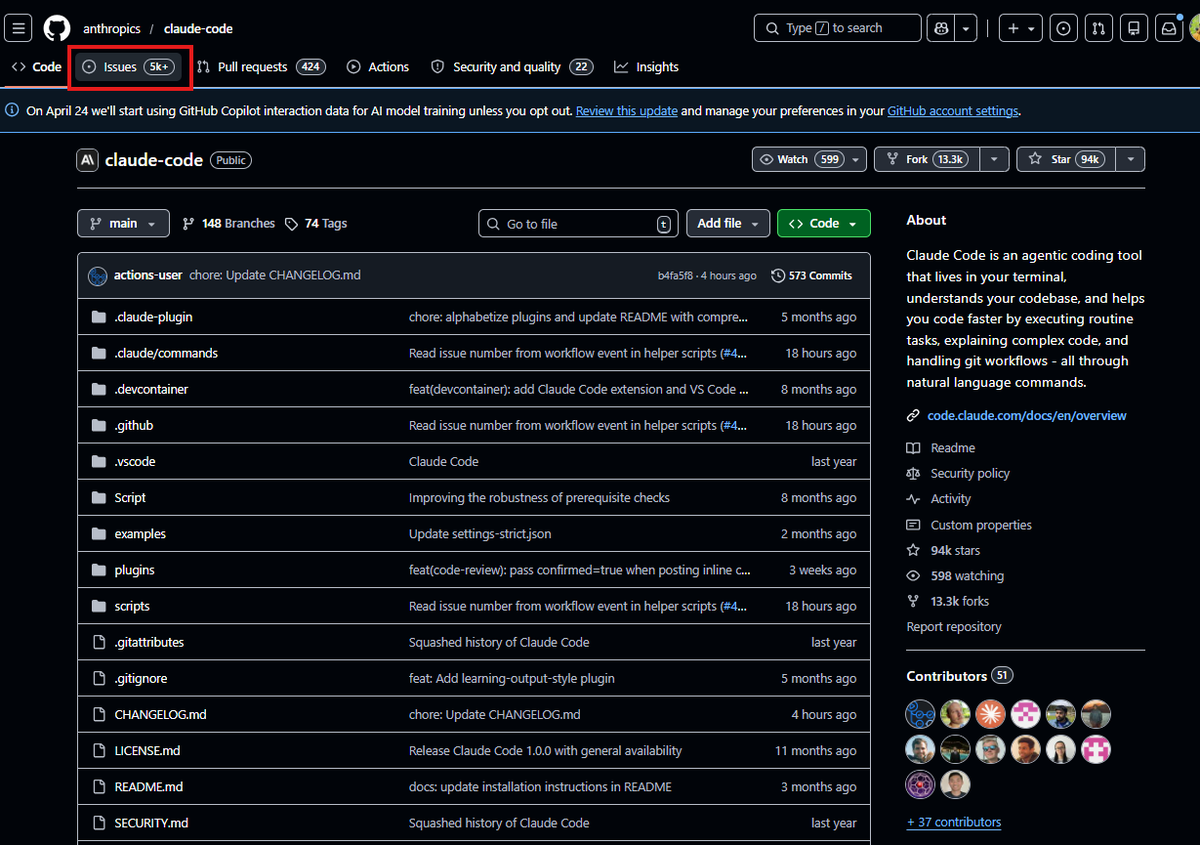Open the issues circle icon in header
The height and width of the screenshot is (845, 1200).
tap(1064, 28)
